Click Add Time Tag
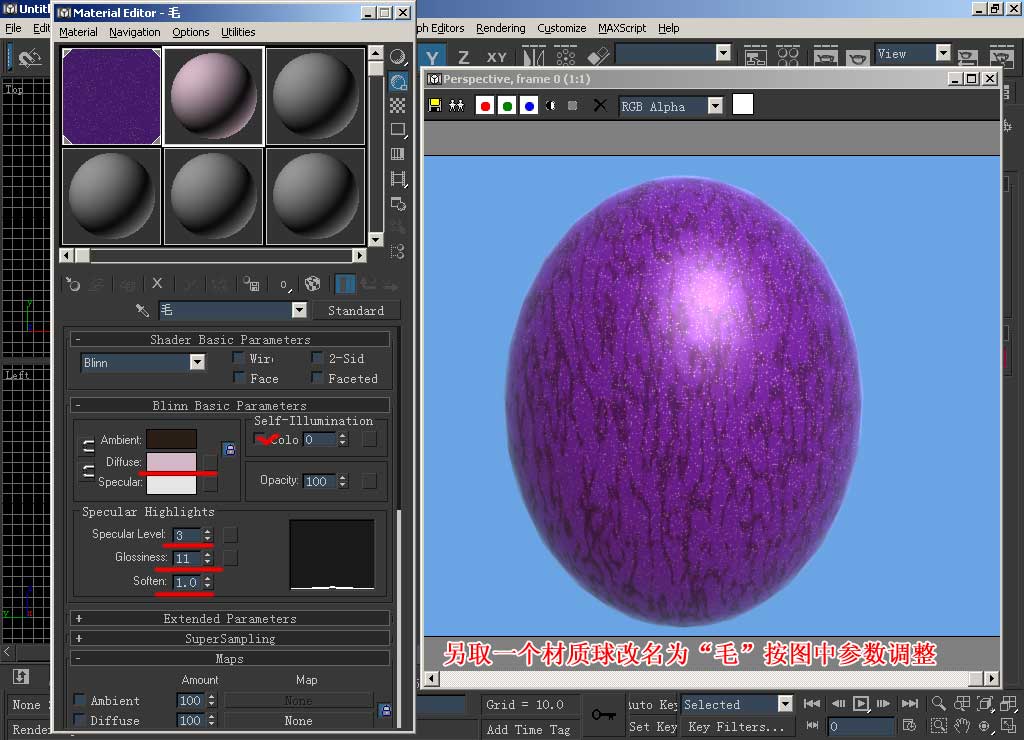This screenshot has width=1024, height=740. pos(528,730)
